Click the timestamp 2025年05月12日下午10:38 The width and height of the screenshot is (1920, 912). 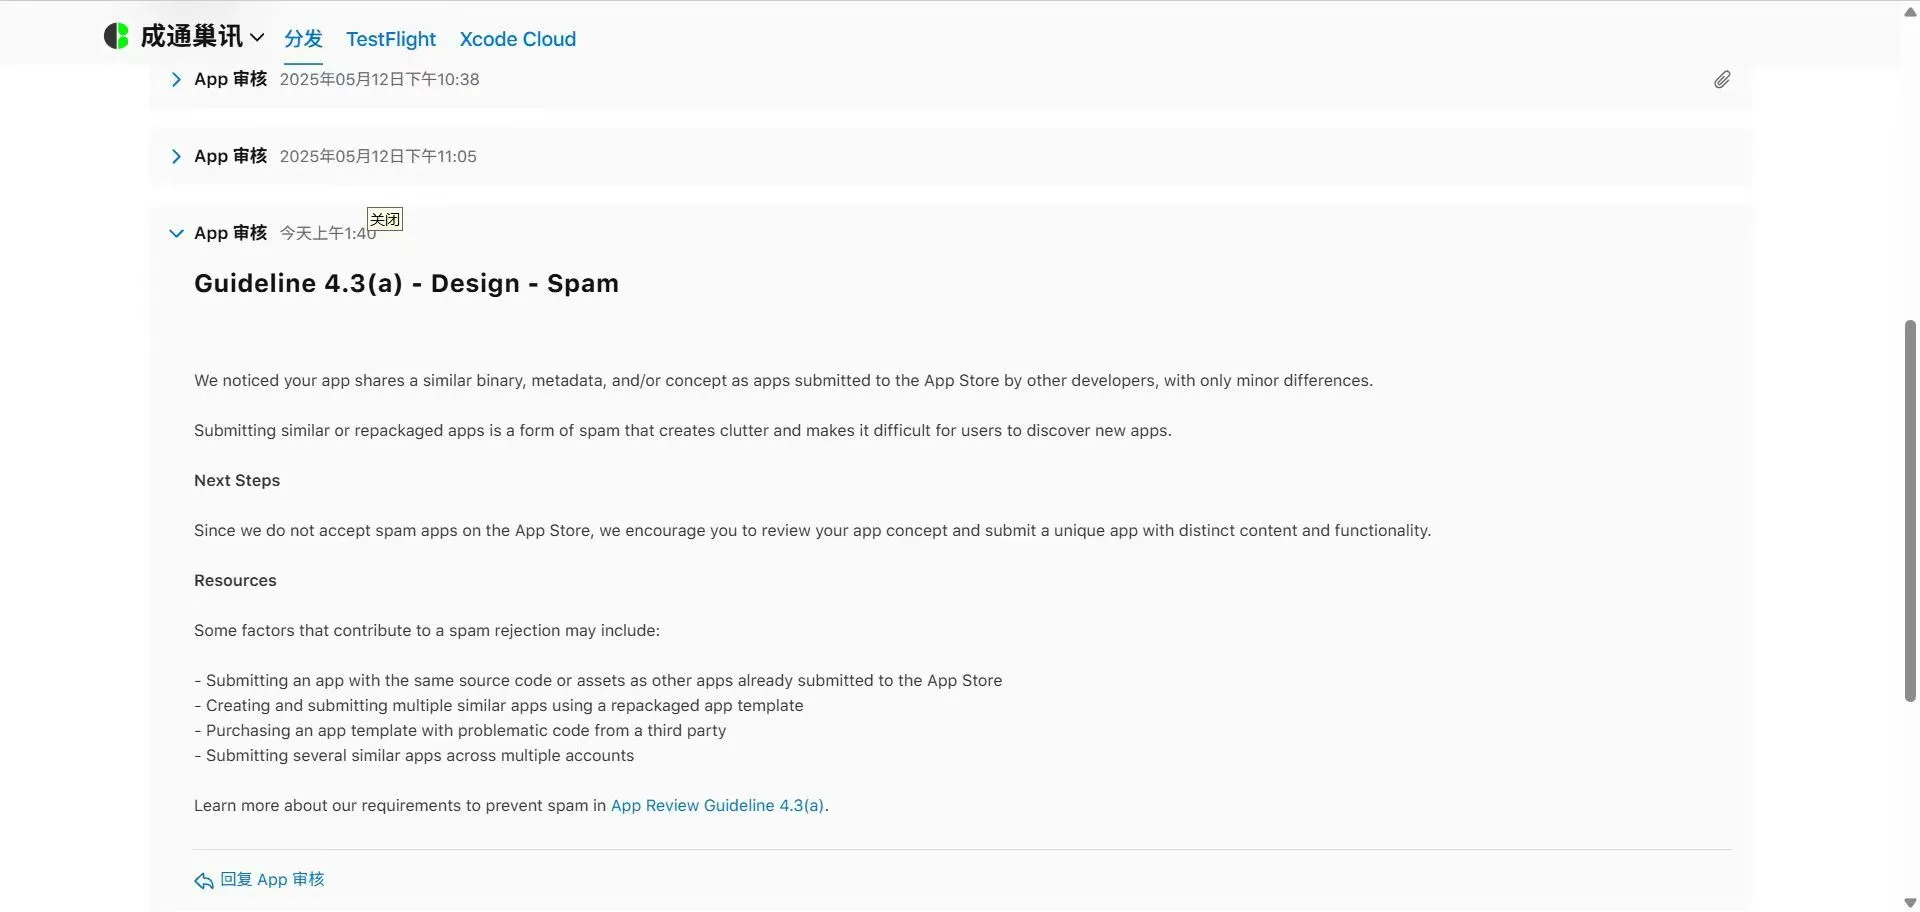coord(380,79)
